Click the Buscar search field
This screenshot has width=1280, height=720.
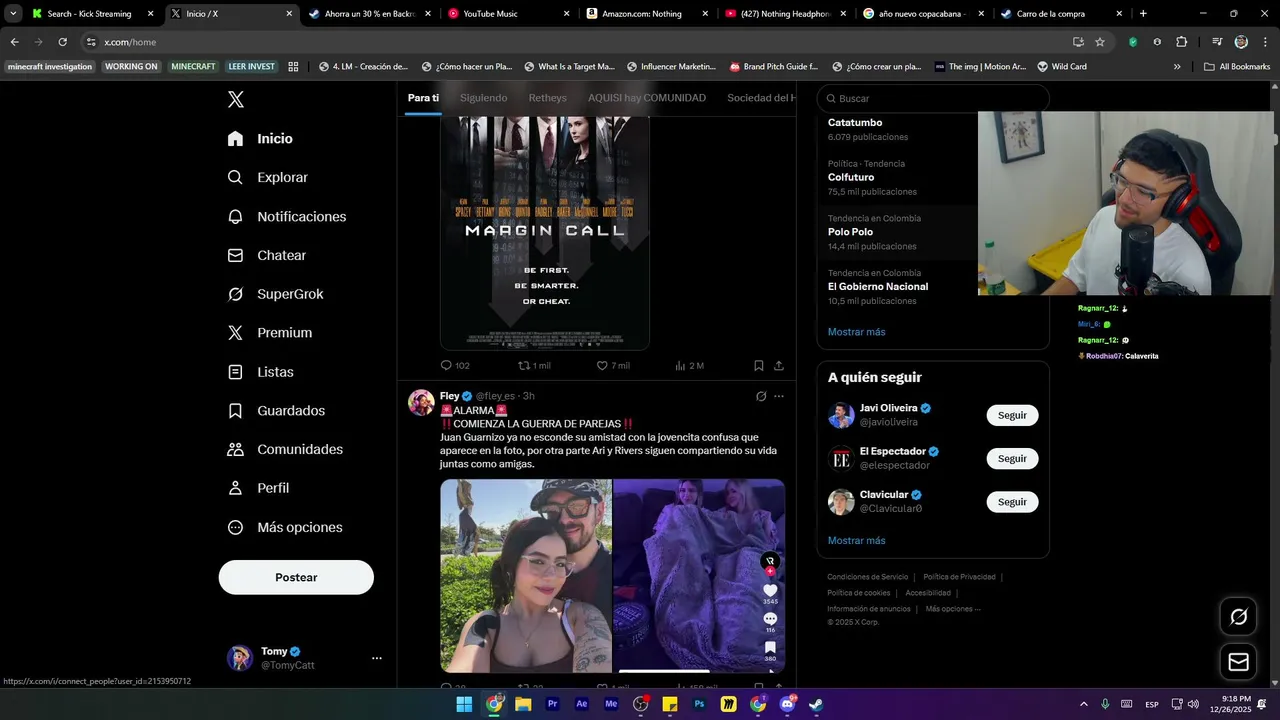coord(933,98)
